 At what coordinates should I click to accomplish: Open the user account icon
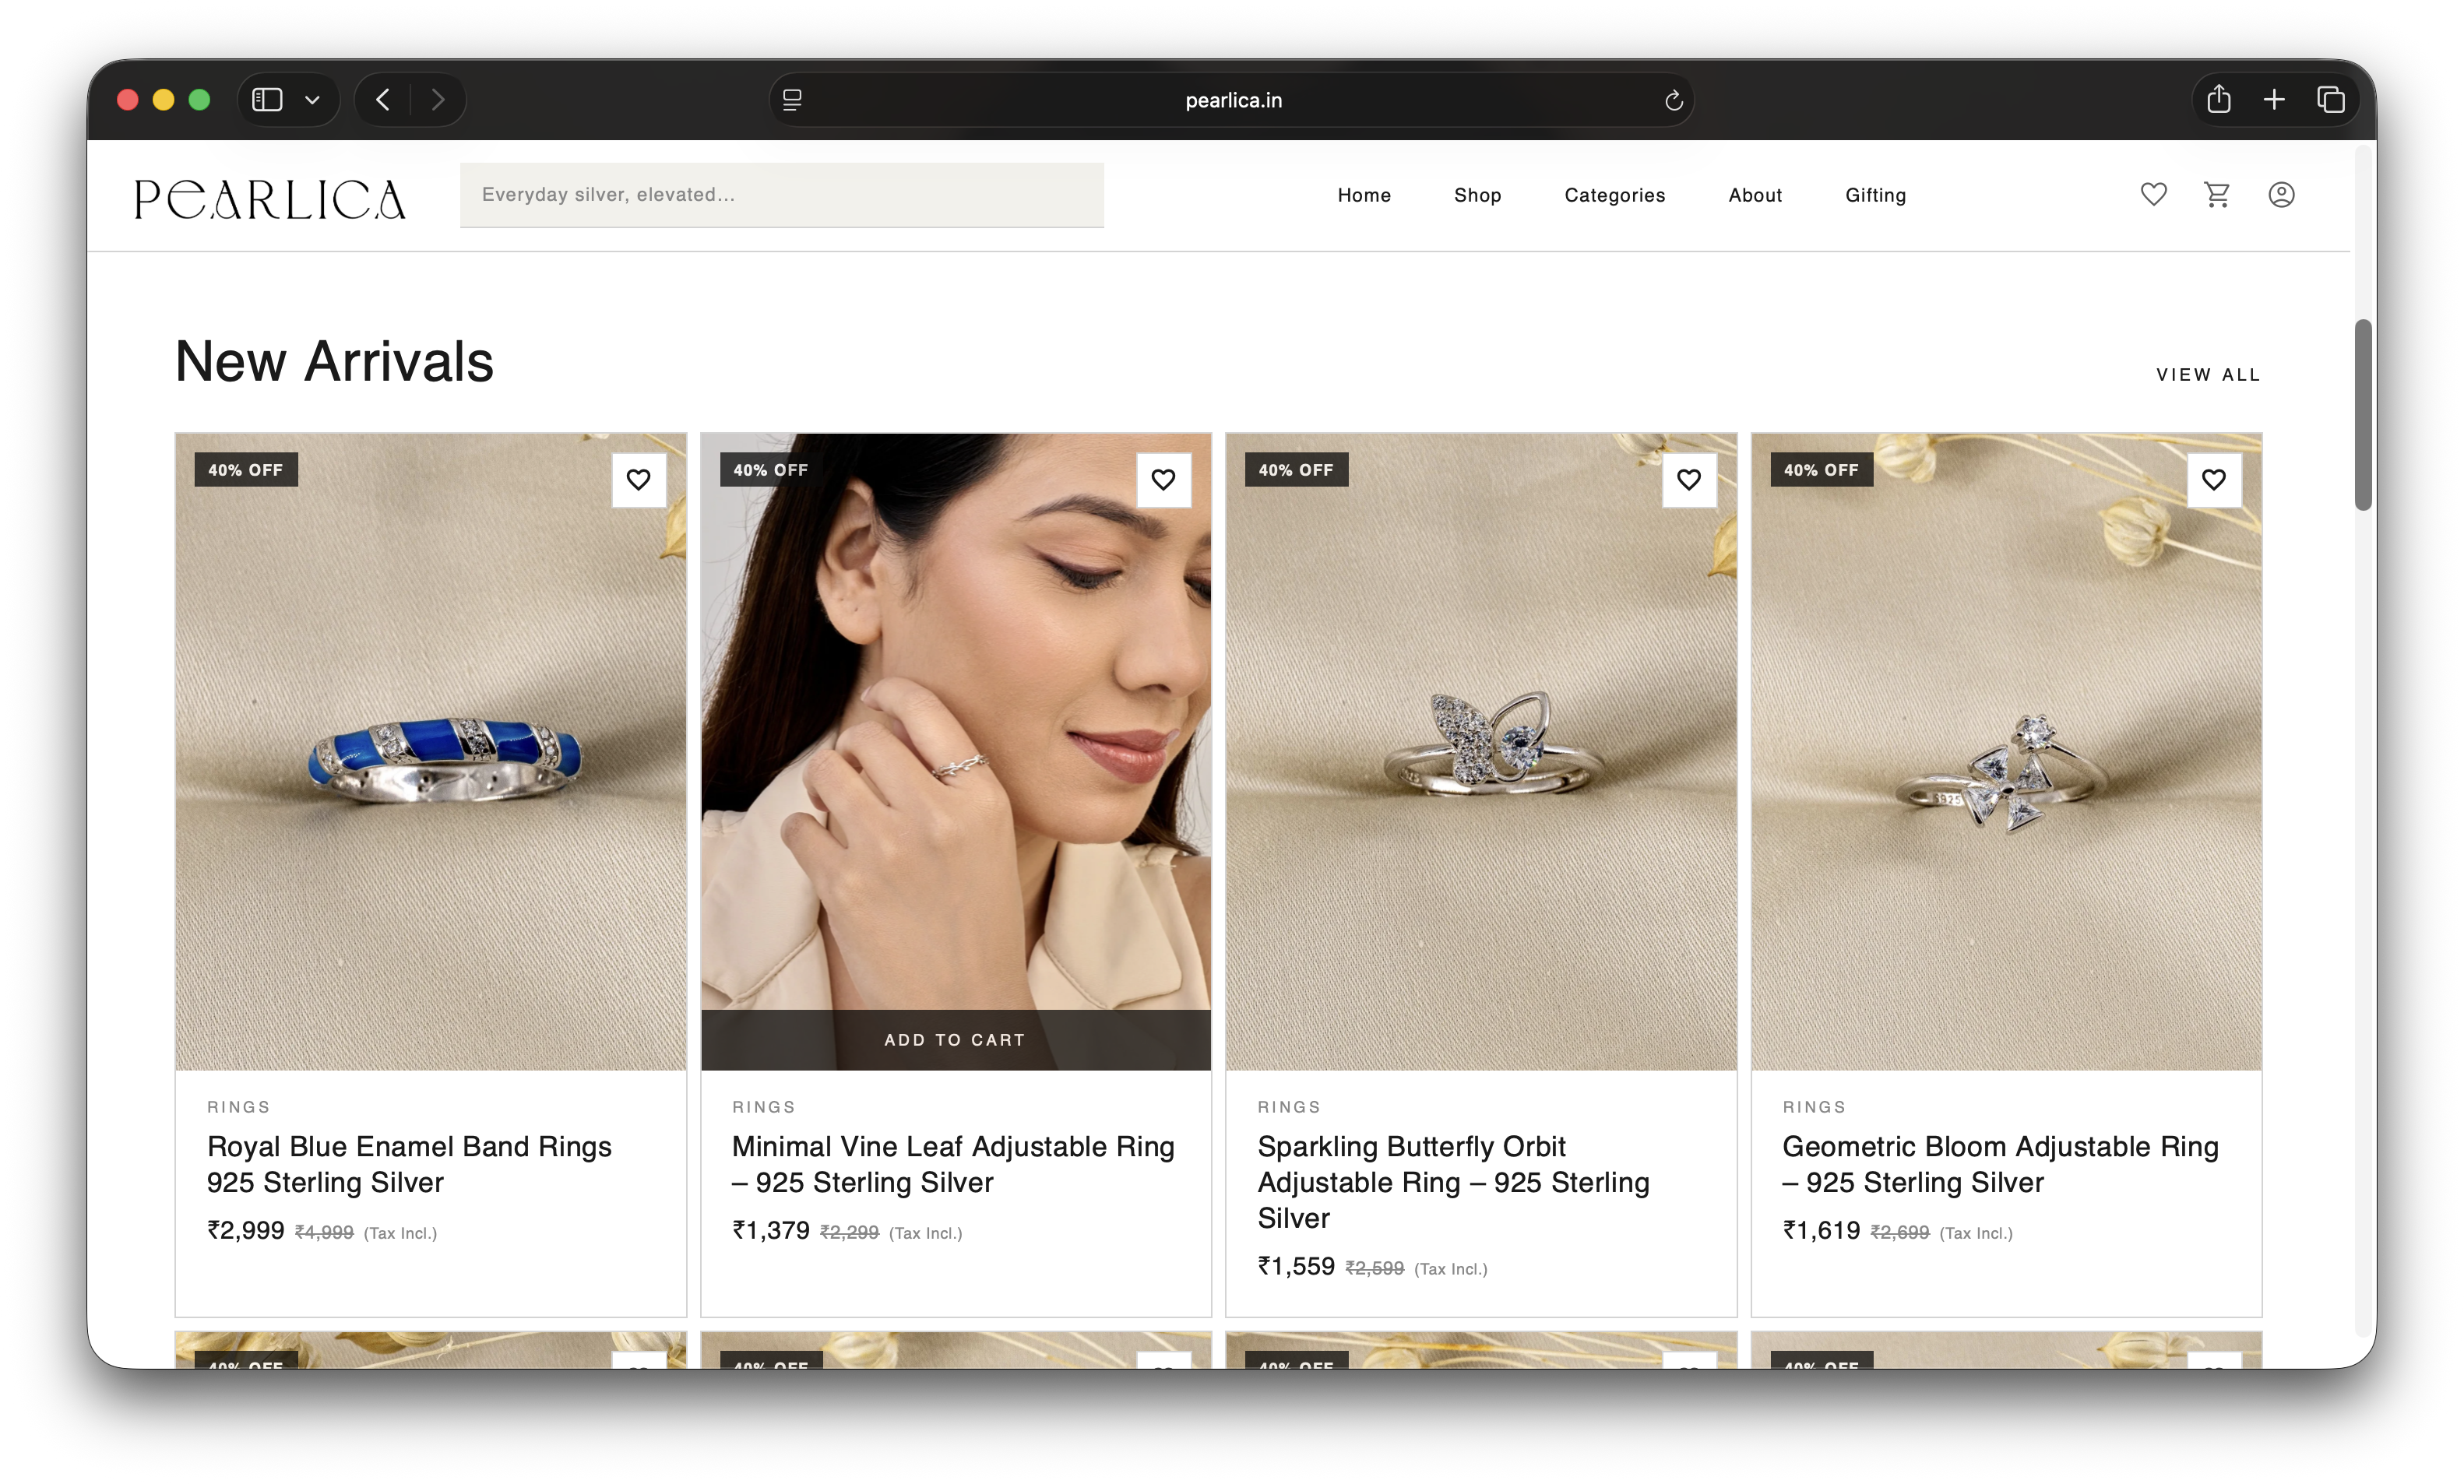click(2281, 194)
